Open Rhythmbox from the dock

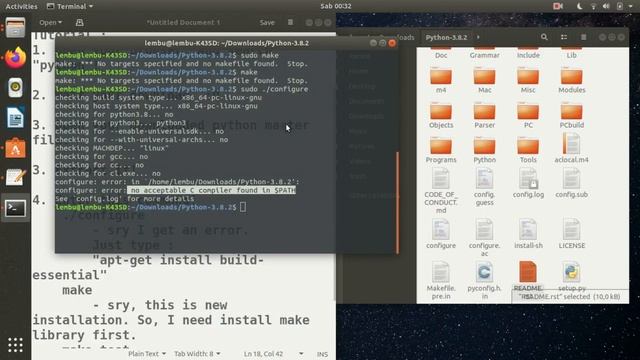point(15,87)
